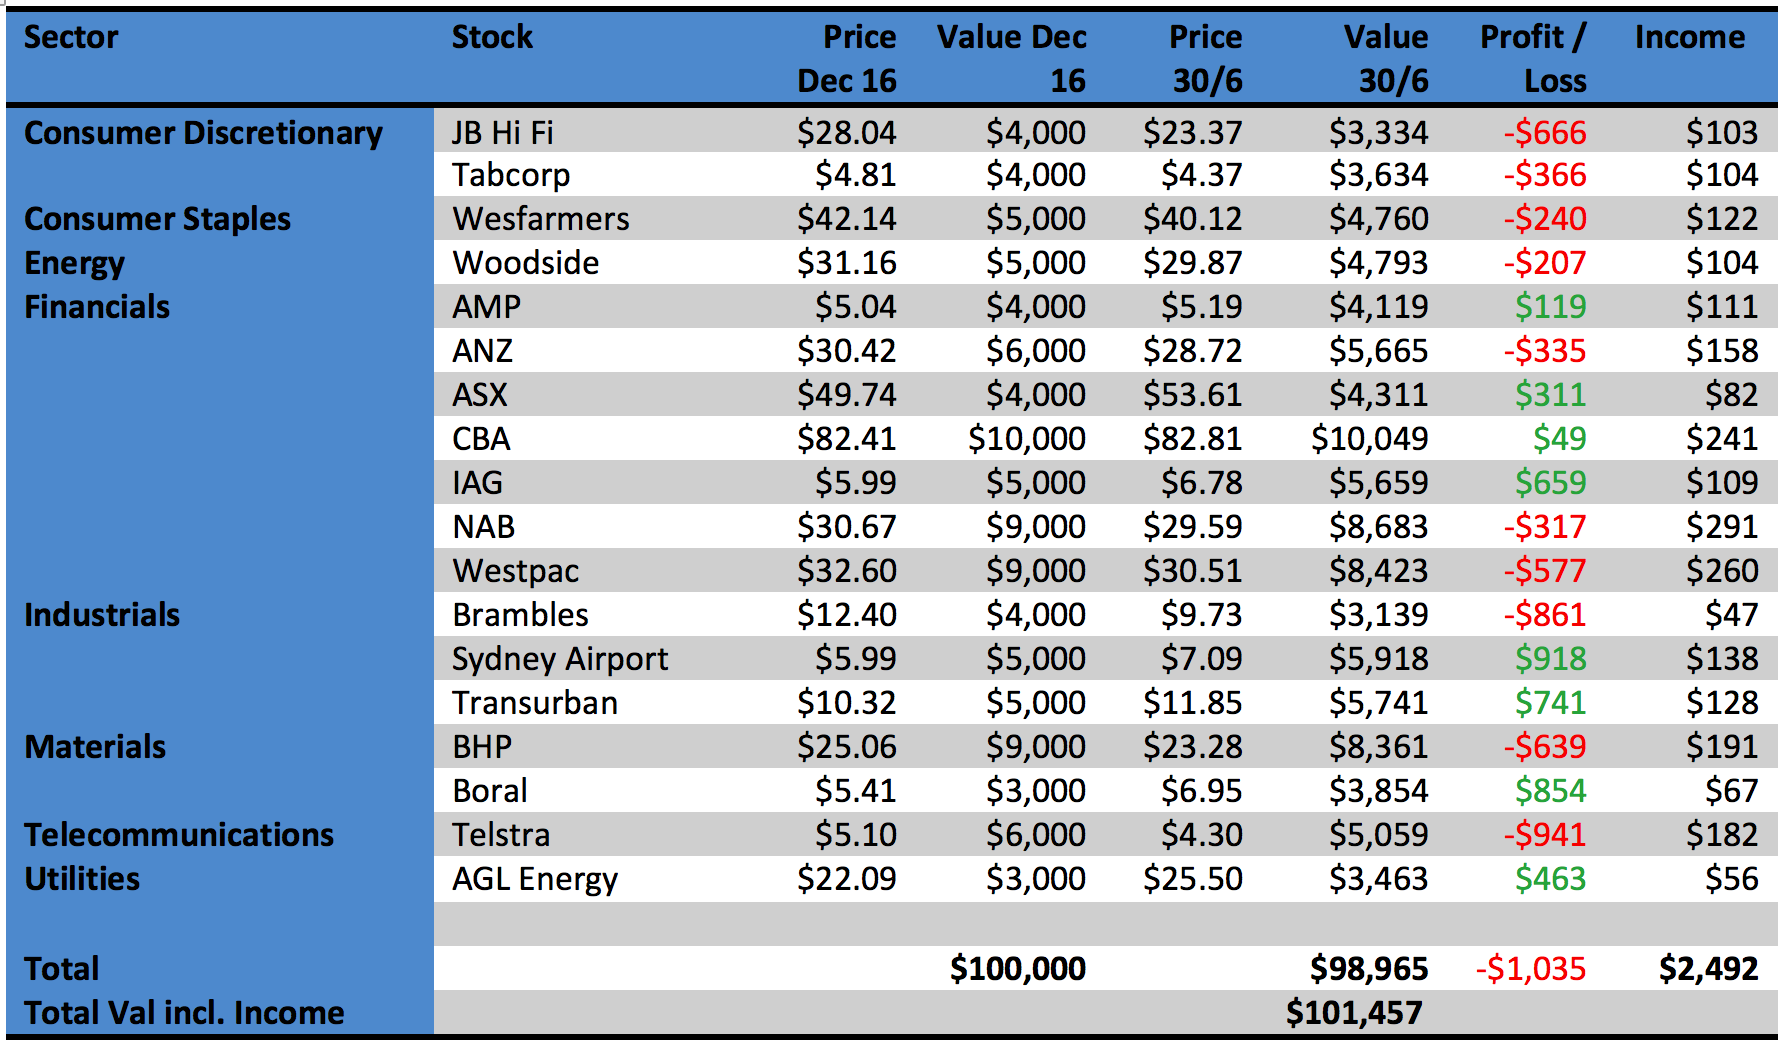Select the Sydney Airport row label

pos(559,658)
